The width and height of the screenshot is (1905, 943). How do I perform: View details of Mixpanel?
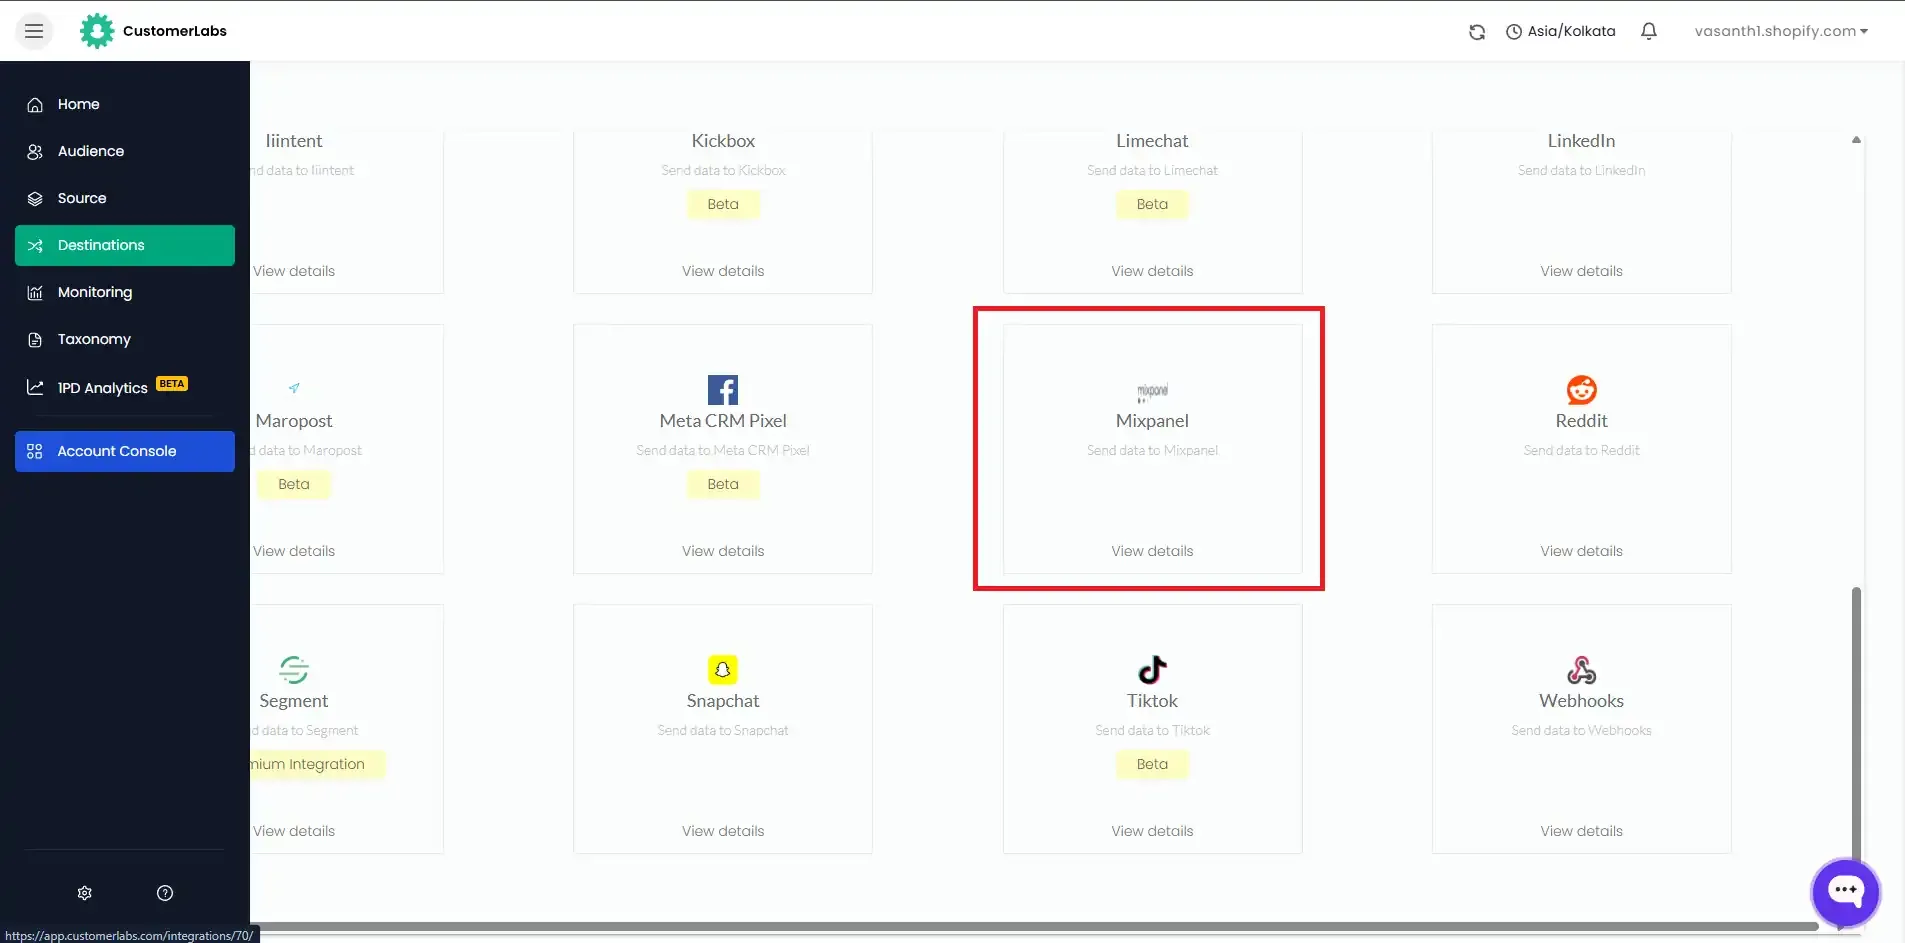[x=1152, y=551]
